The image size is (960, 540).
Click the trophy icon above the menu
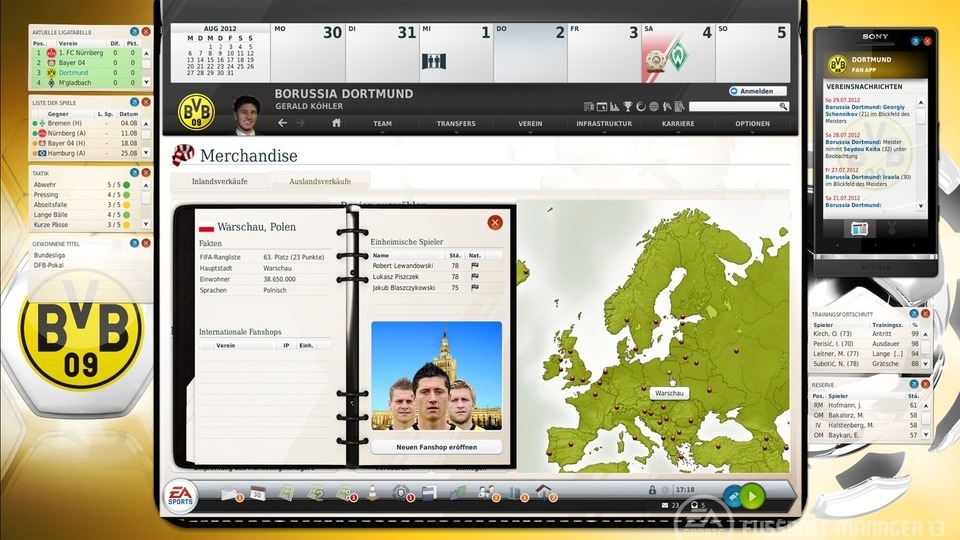click(627, 106)
